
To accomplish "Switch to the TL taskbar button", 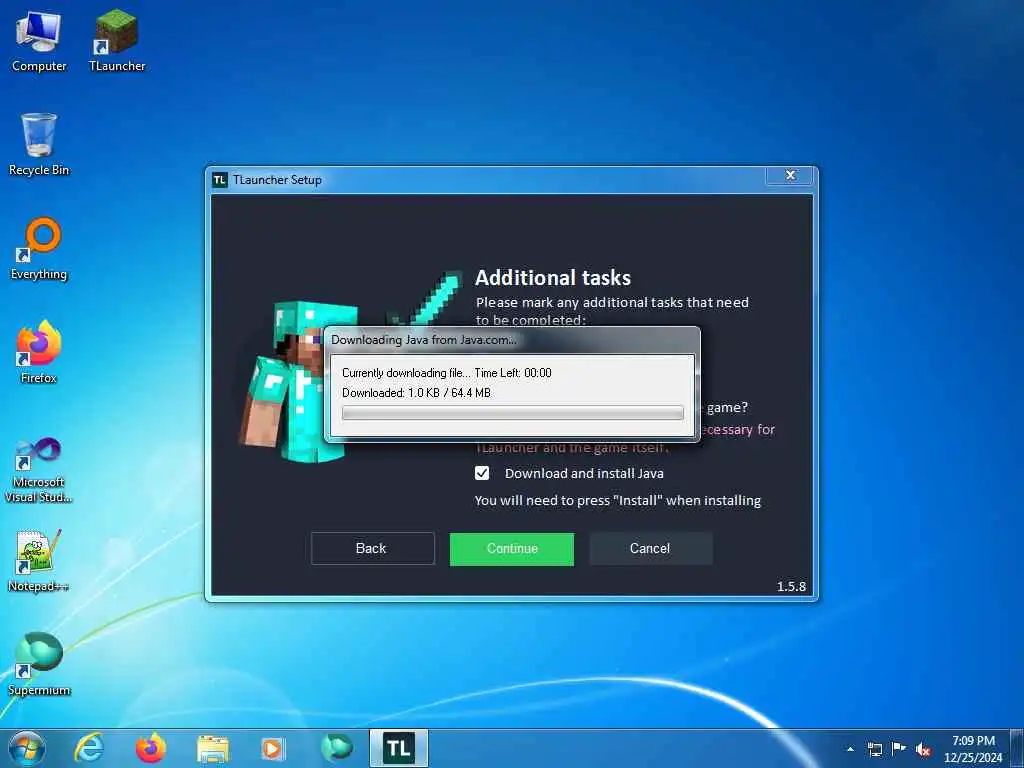I will pos(398,748).
